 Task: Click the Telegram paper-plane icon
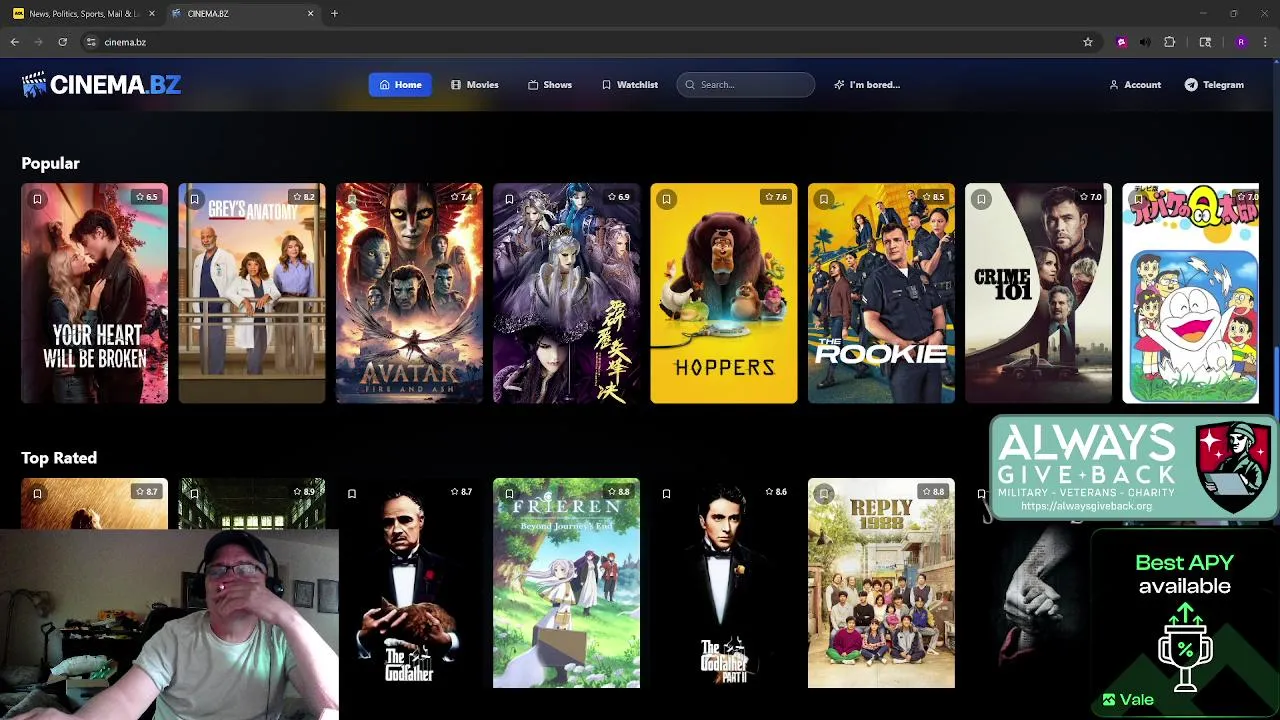(1191, 85)
